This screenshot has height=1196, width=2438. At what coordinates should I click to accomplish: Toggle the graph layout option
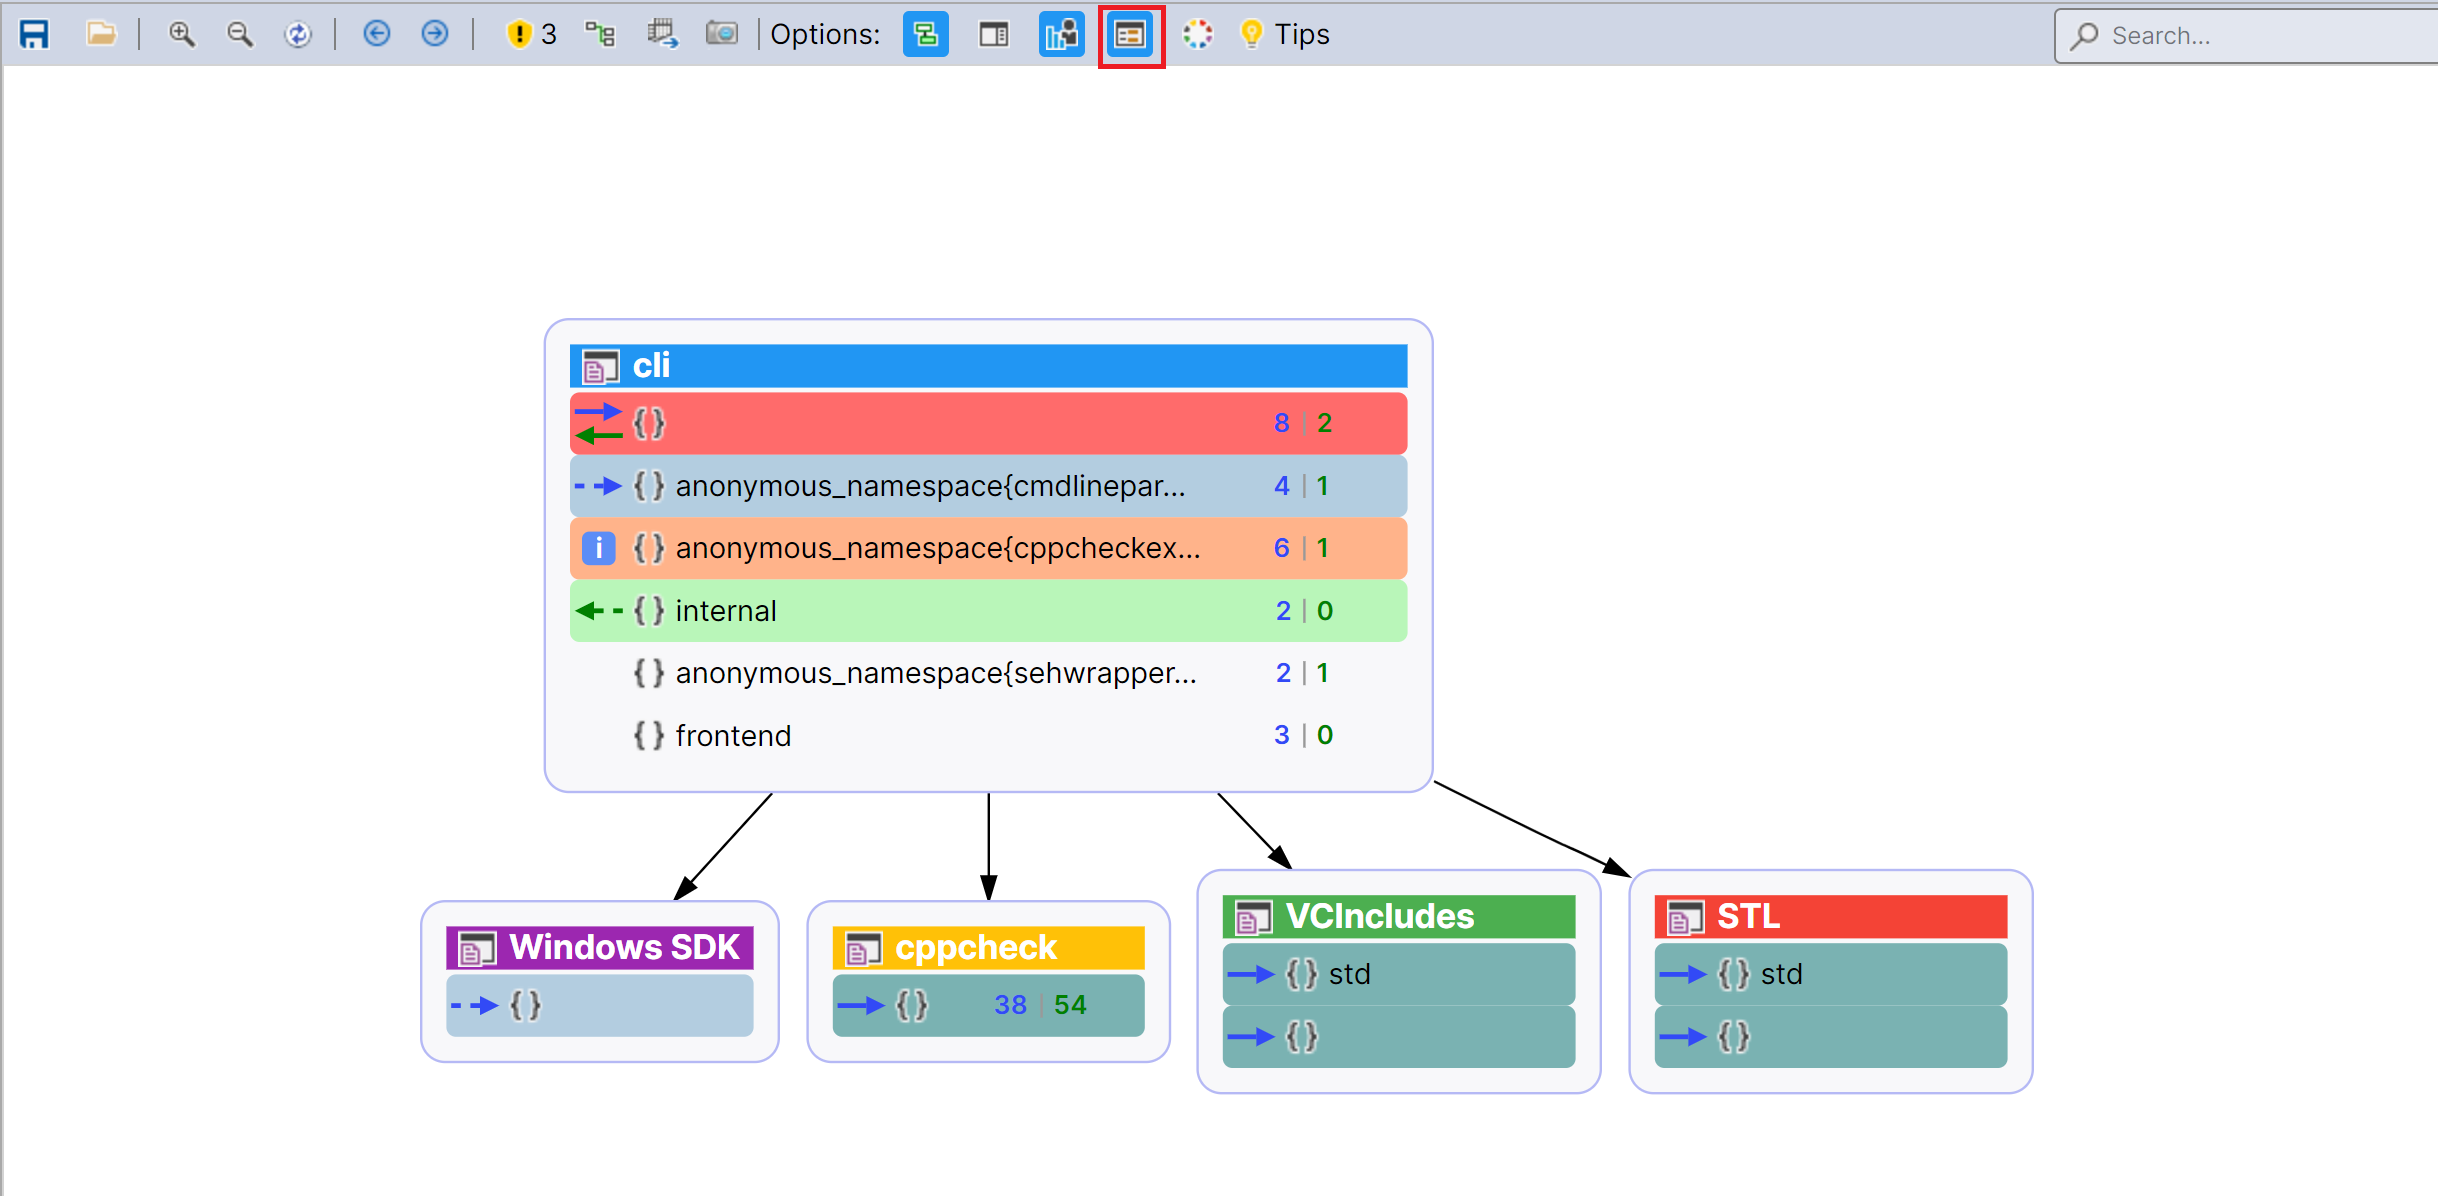(925, 33)
